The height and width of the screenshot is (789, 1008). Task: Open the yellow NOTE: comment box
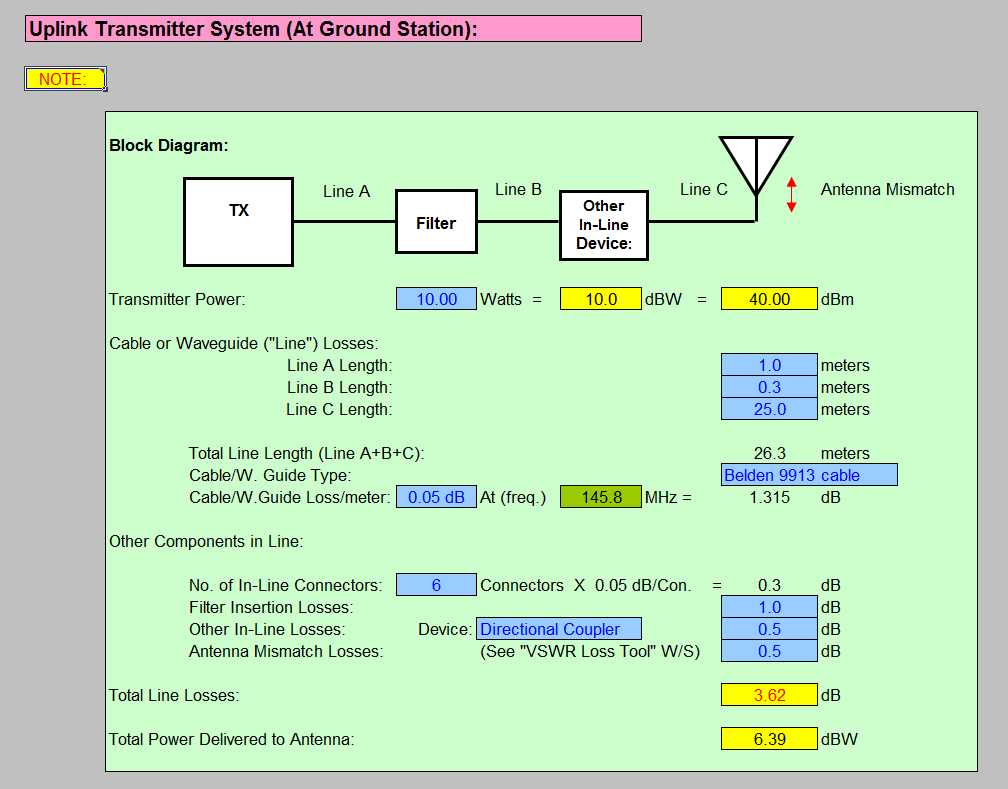point(66,79)
